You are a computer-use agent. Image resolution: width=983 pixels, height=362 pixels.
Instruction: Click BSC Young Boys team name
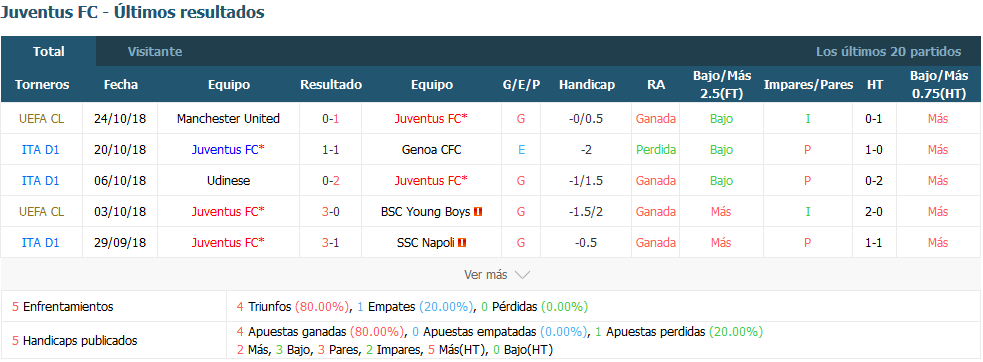pyautogui.click(x=426, y=212)
